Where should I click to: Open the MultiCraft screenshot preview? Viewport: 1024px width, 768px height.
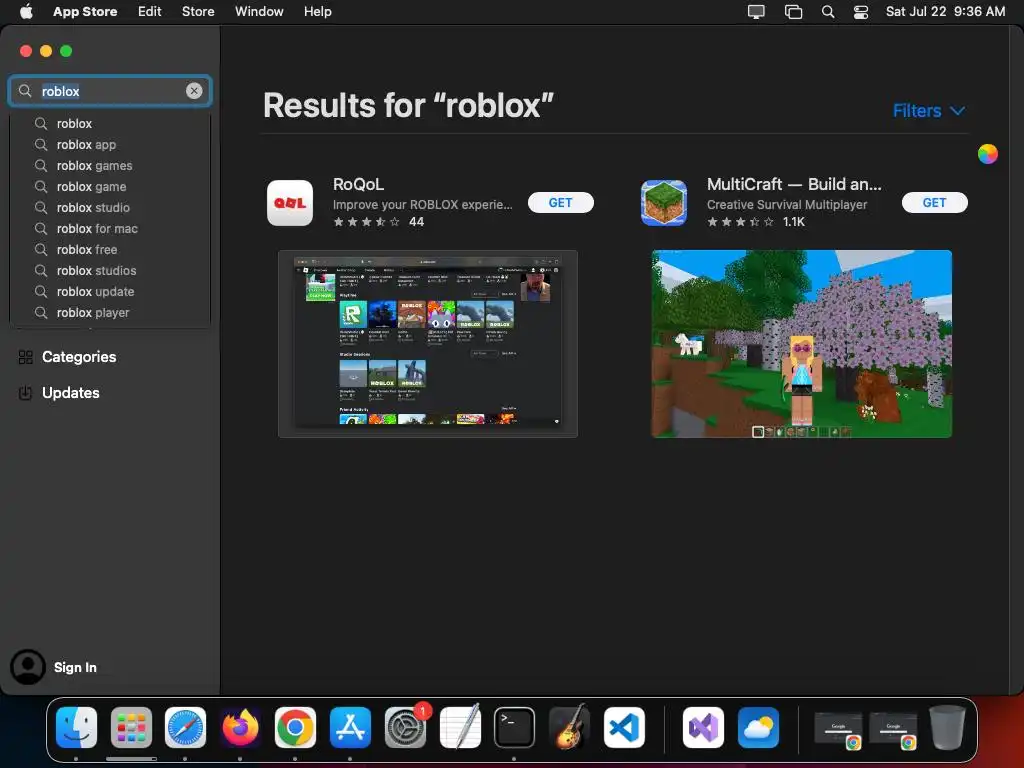pos(801,344)
